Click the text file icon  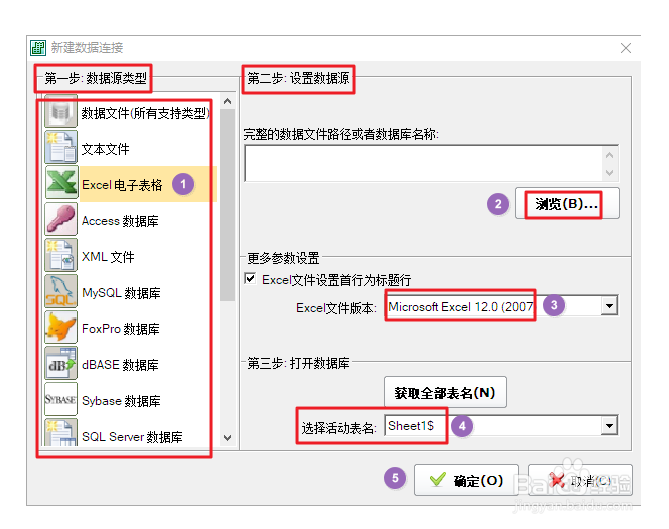click(61, 148)
